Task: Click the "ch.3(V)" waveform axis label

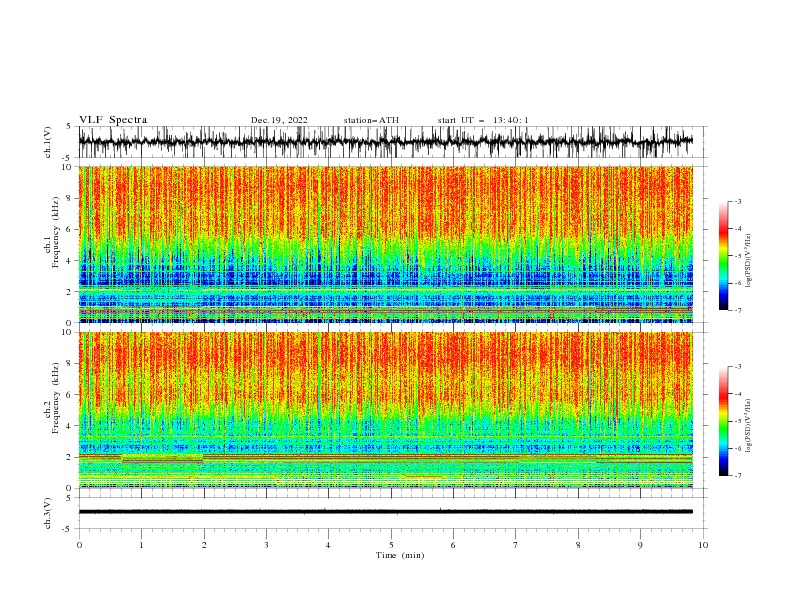Action: coord(48,513)
